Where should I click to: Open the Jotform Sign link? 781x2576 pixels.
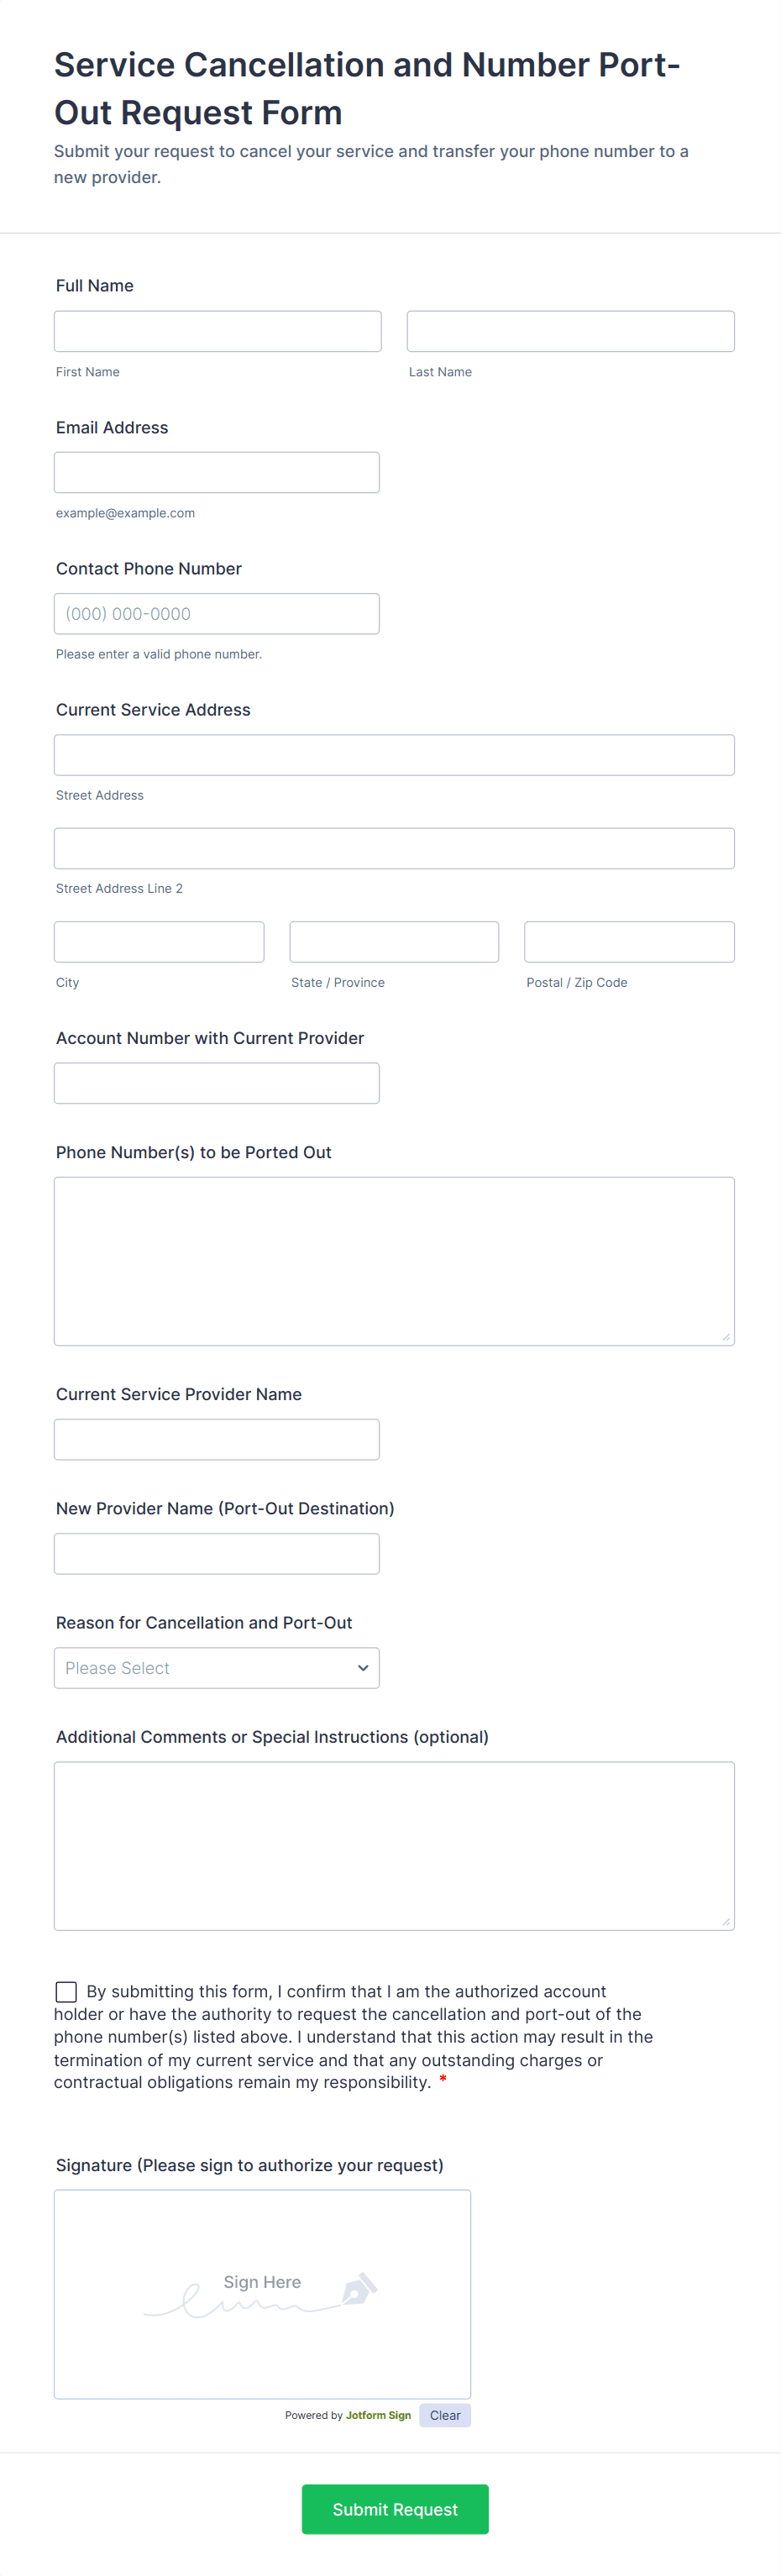377,2415
